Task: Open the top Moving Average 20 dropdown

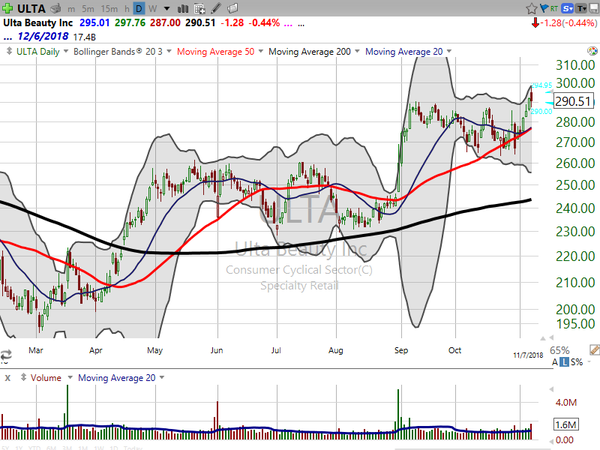Action: [x=449, y=51]
